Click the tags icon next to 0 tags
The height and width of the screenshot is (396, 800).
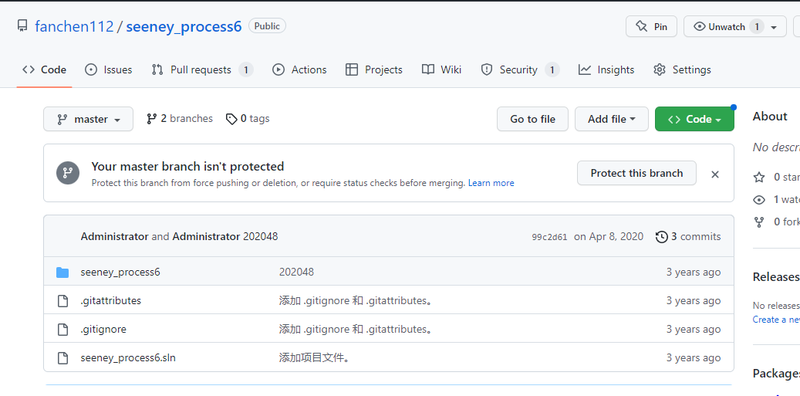click(x=231, y=119)
